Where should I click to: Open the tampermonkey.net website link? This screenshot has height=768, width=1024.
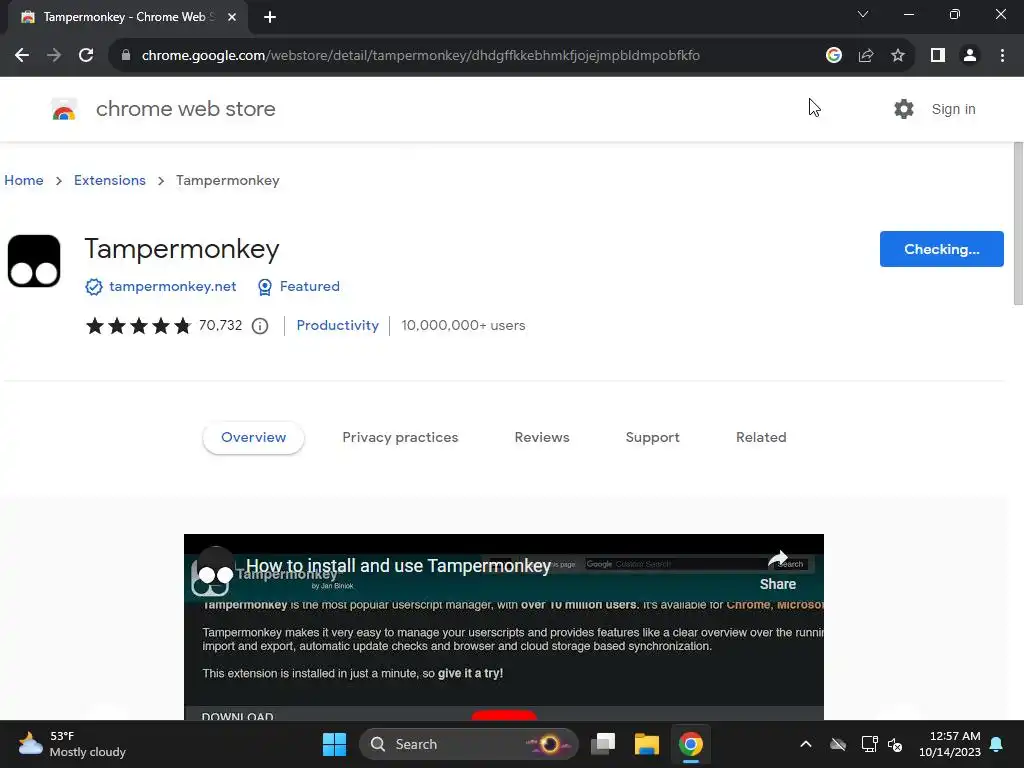[172, 287]
